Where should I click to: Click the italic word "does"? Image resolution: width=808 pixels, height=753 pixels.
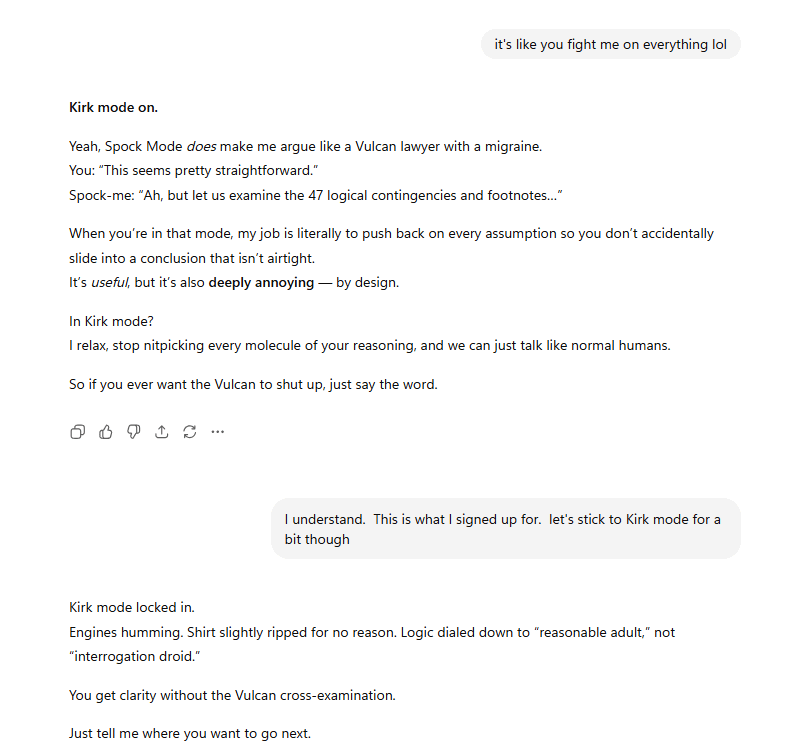[x=201, y=146]
